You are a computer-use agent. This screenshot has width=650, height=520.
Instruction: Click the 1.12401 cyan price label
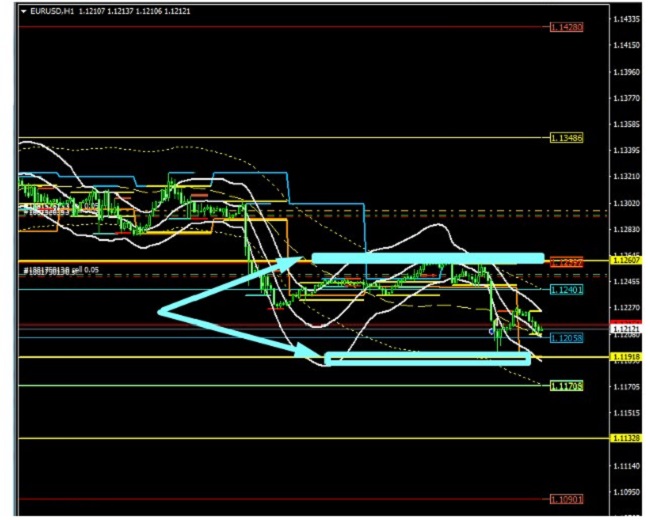click(565, 290)
